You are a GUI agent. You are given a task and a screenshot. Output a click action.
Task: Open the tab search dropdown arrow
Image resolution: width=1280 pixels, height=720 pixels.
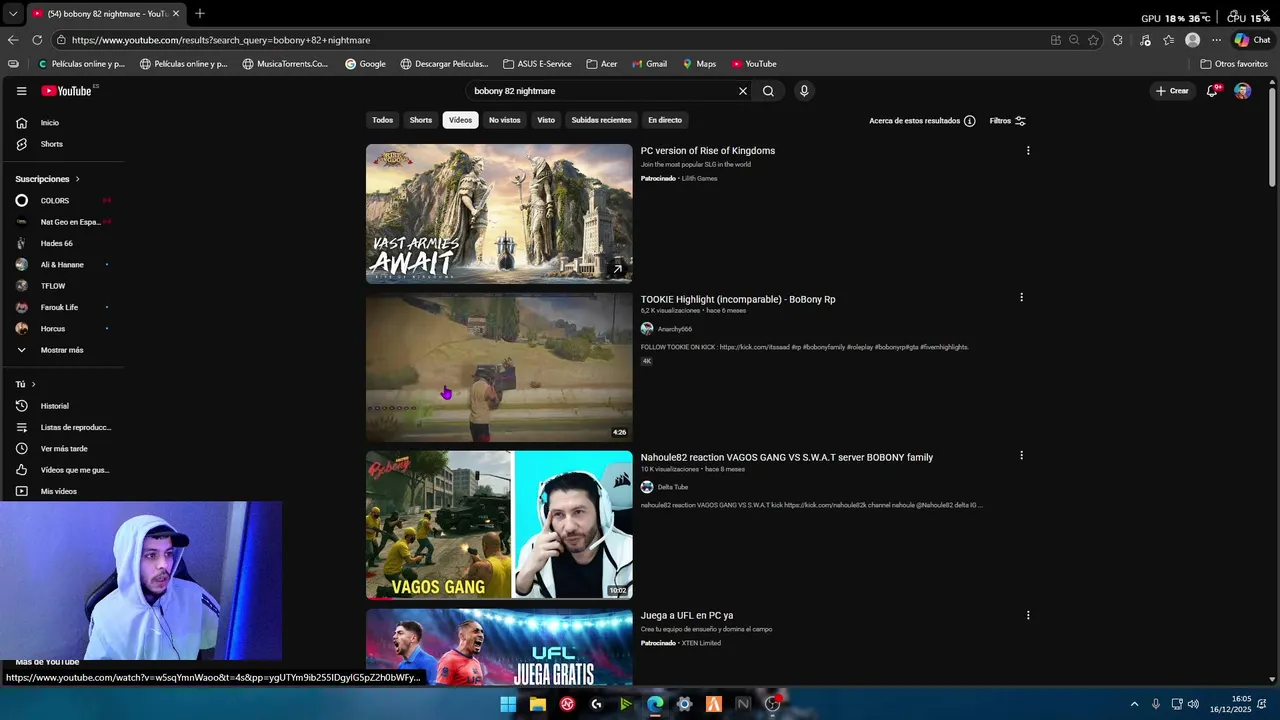click(13, 13)
